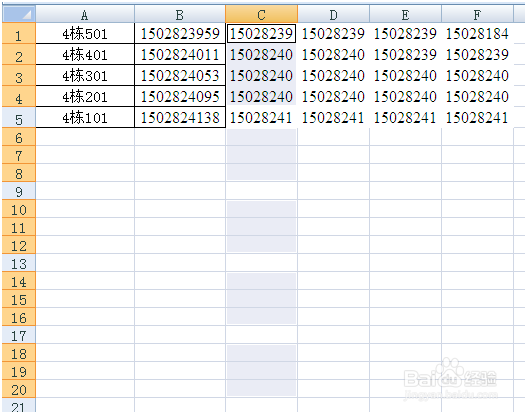527x414 pixels.
Task: Click cell C2 in column C
Action: (261, 54)
